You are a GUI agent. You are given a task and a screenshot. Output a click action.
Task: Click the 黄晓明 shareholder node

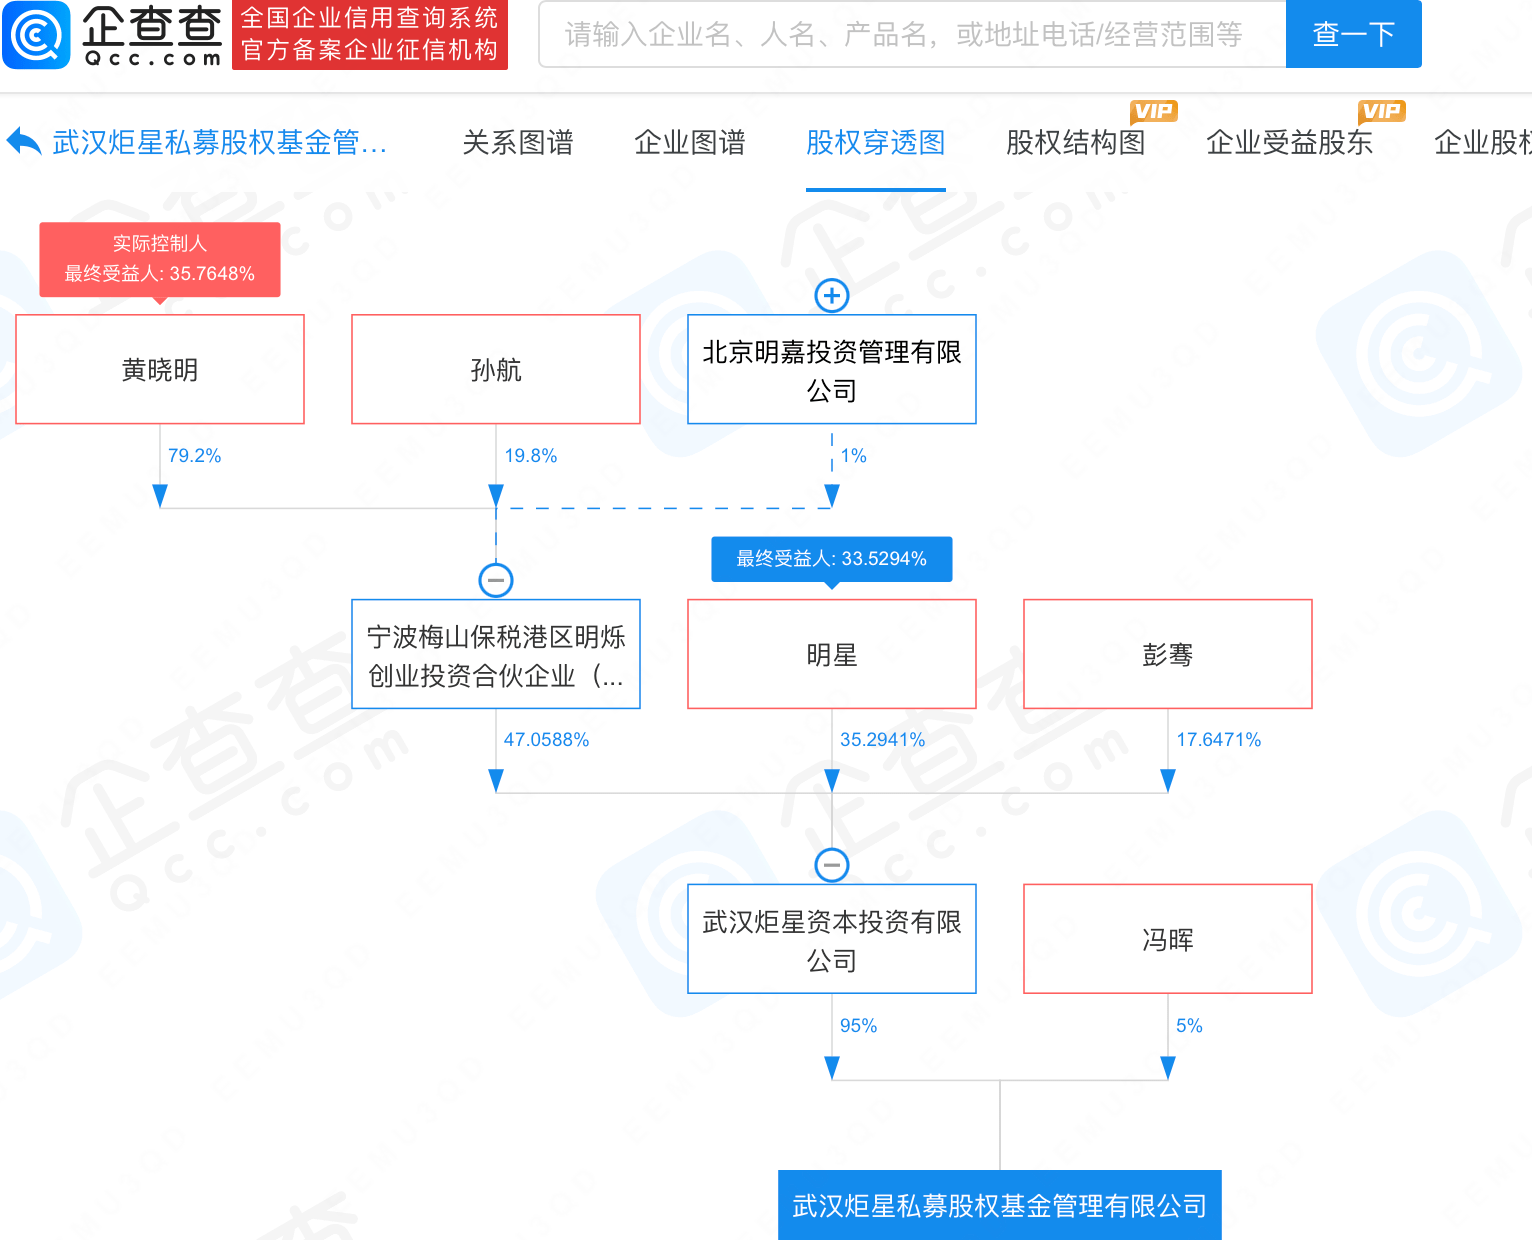tap(160, 370)
